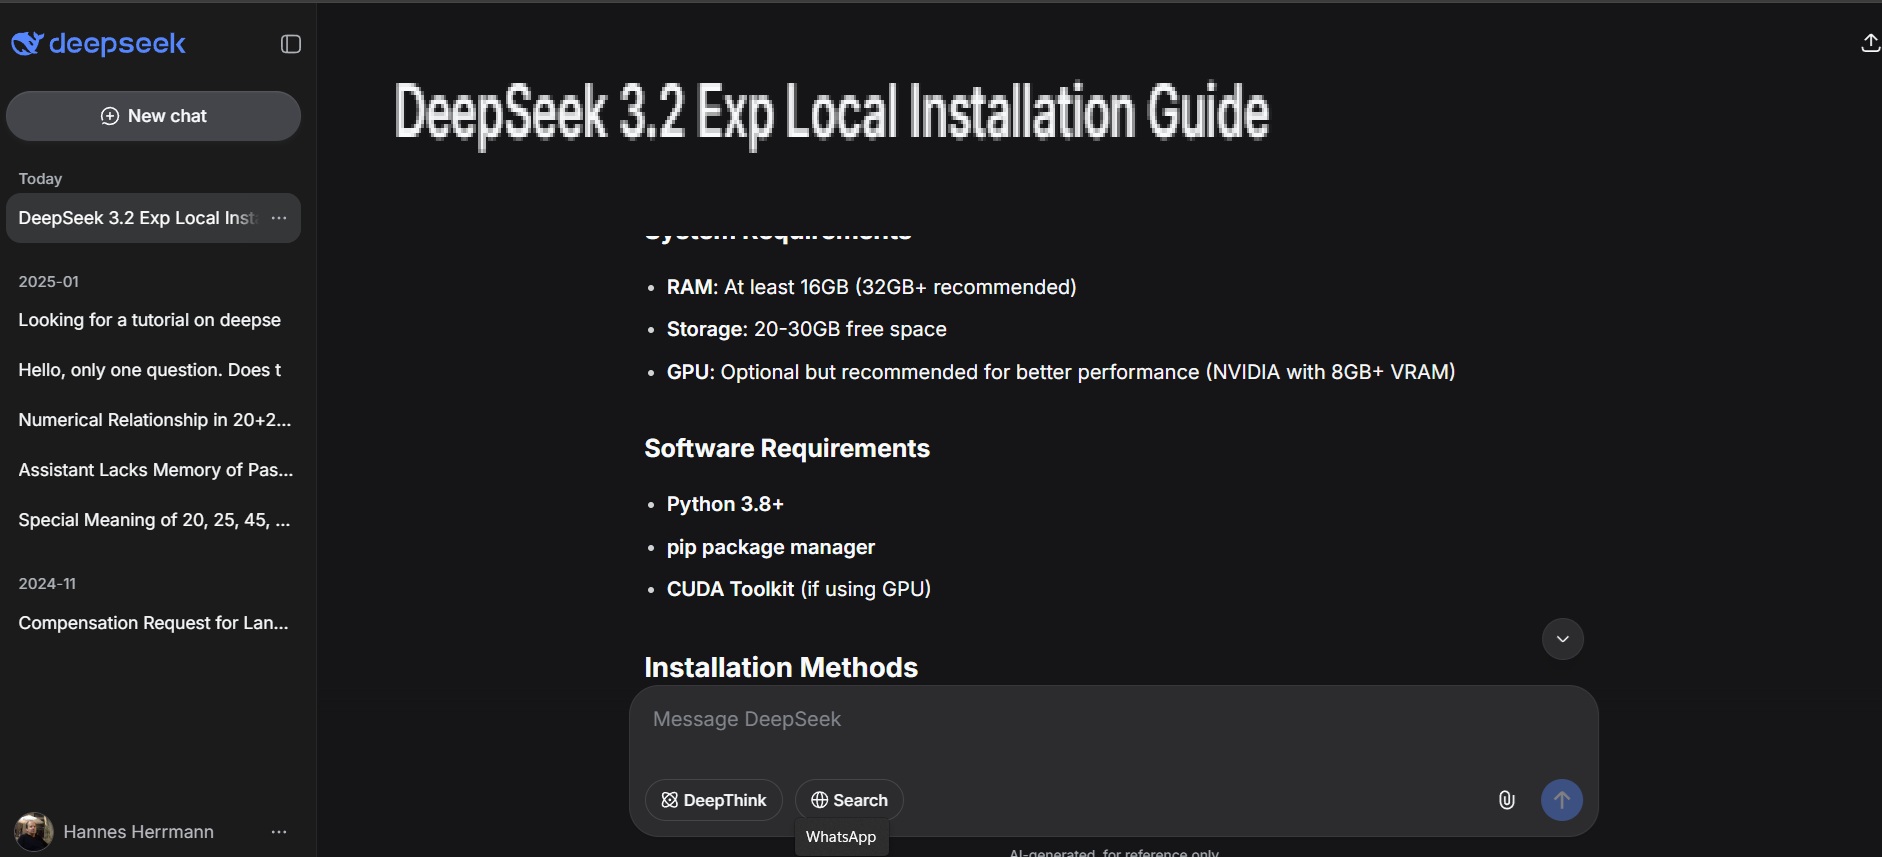Click the Hannes Herrmann username text
1882x857 pixels.
tap(138, 832)
